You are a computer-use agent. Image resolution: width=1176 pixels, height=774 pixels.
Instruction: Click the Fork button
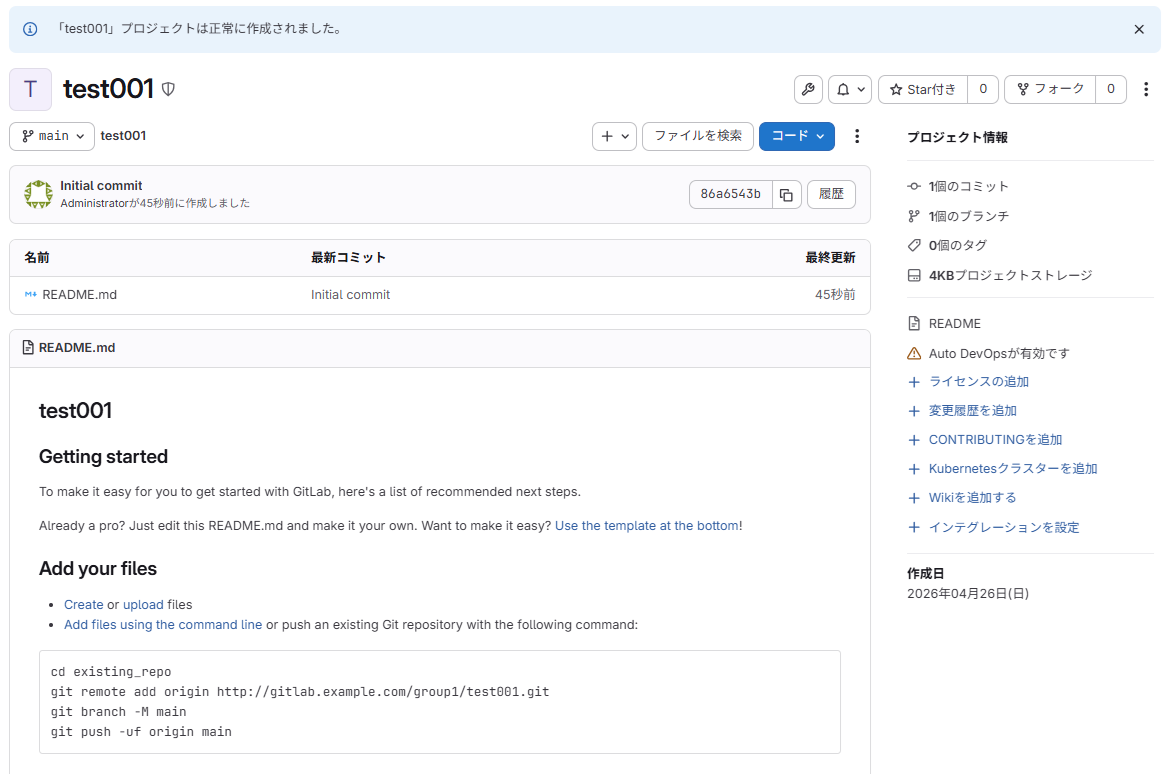pyautogui.click(x=1050, y=90)
